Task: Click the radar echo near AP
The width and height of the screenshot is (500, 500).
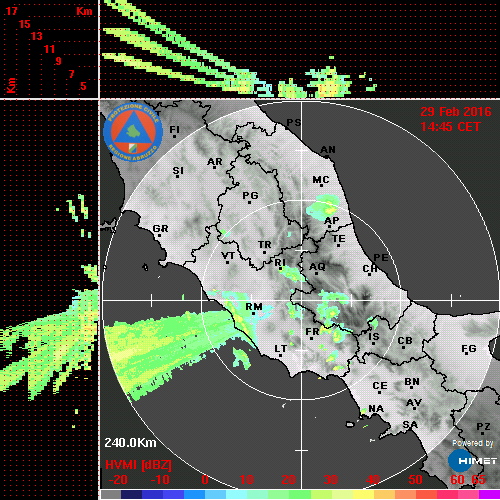Action: click(x=323, y=207)
